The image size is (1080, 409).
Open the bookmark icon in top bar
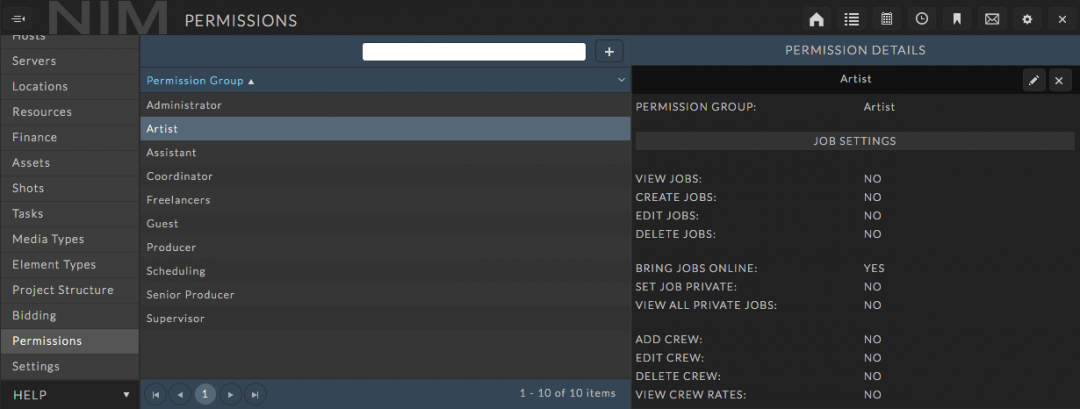pyautogui.click(x=956, y=19)
